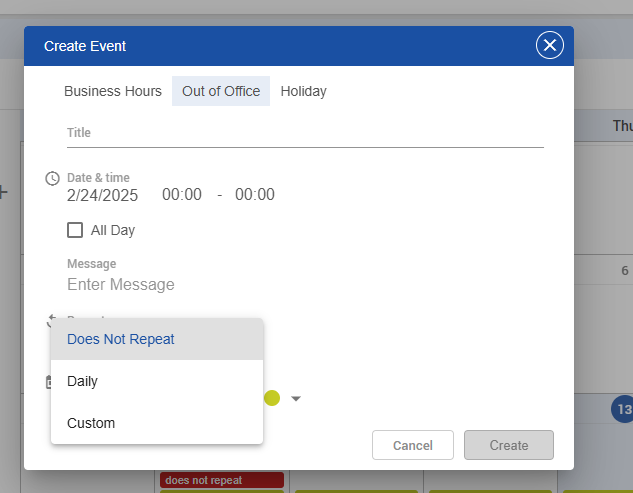Focus the Title input field
633x493 pixels.
(305, 133)
